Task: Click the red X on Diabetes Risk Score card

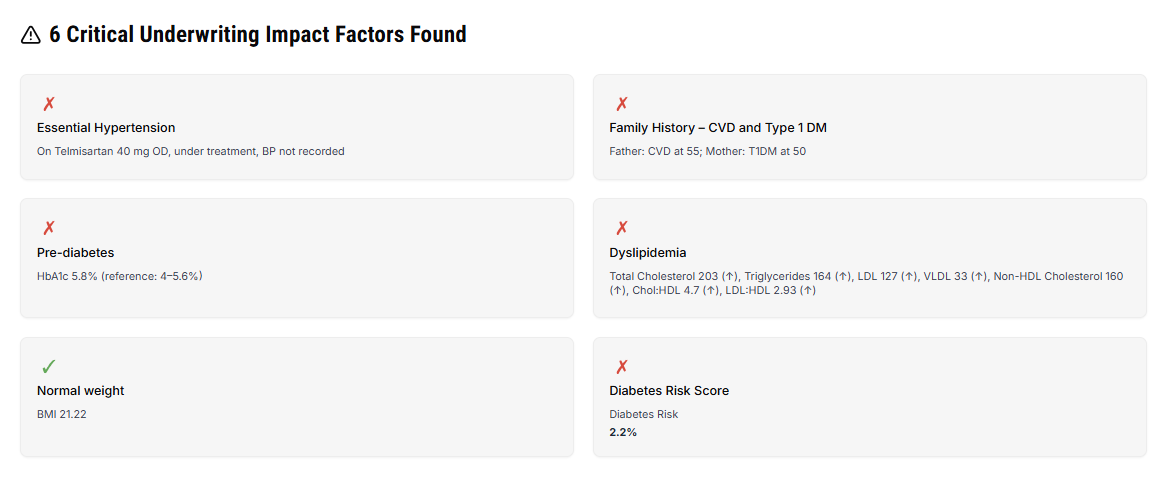Action: coord(622,367)
